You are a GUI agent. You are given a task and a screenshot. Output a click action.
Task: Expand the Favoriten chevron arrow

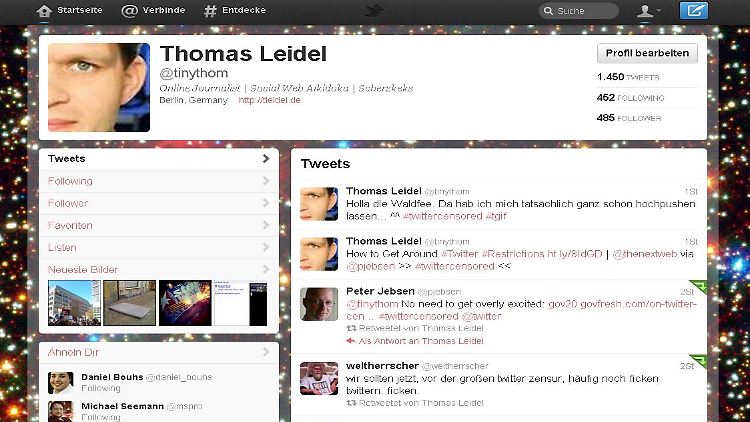coord(266,225)
